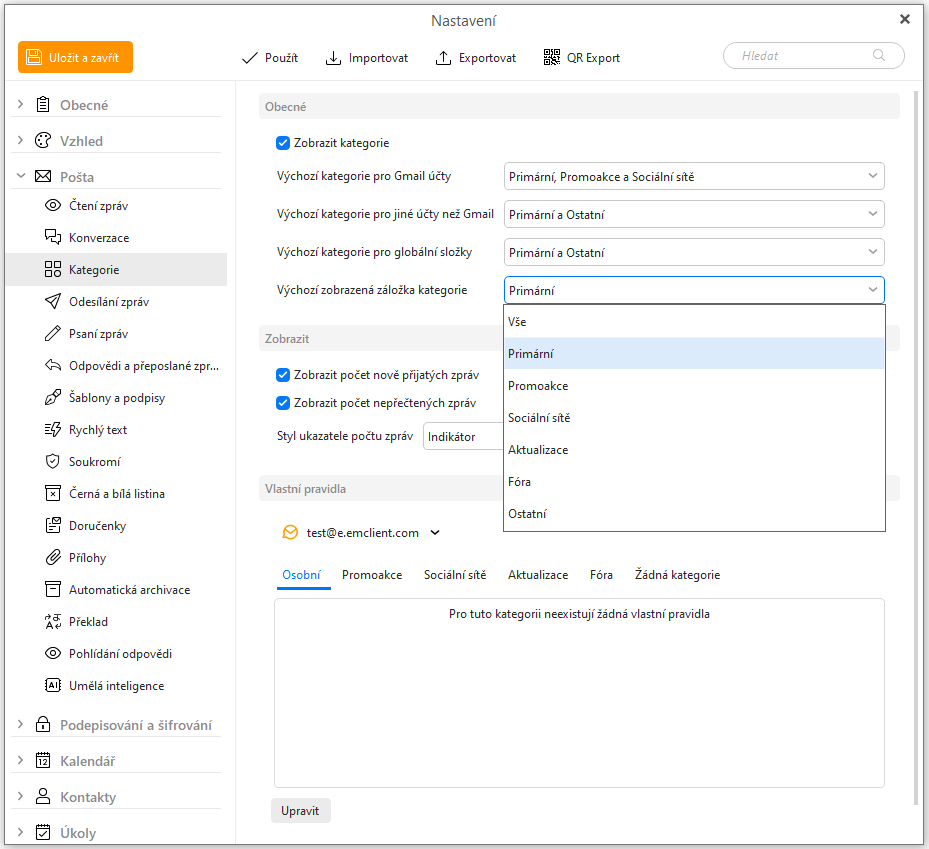Choose Promoakce from the dropdown list
The image size is (929, 849).
pyautogui.click(x=538, y=386)
